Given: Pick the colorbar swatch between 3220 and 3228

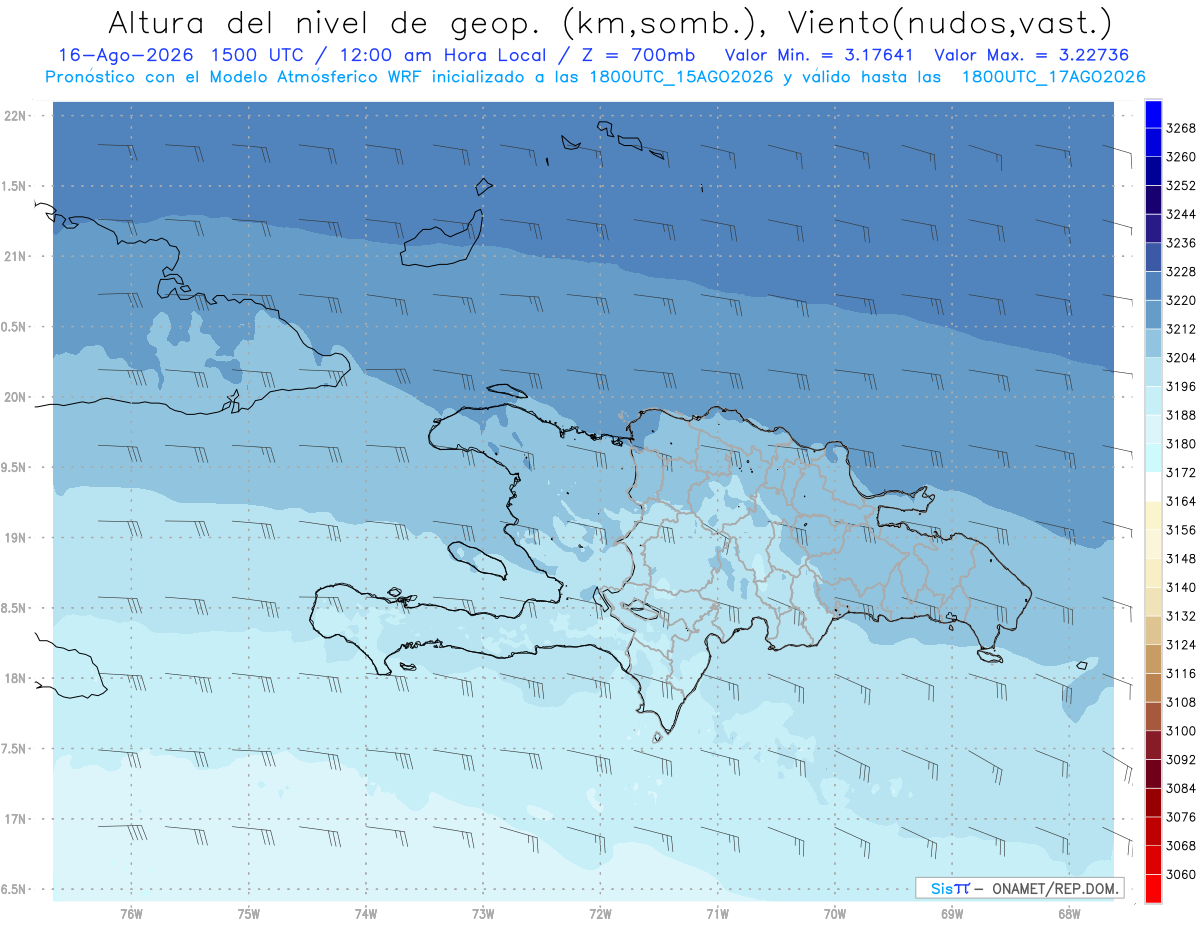Looking at the screenshot, I should click(x=1153, y=286).
